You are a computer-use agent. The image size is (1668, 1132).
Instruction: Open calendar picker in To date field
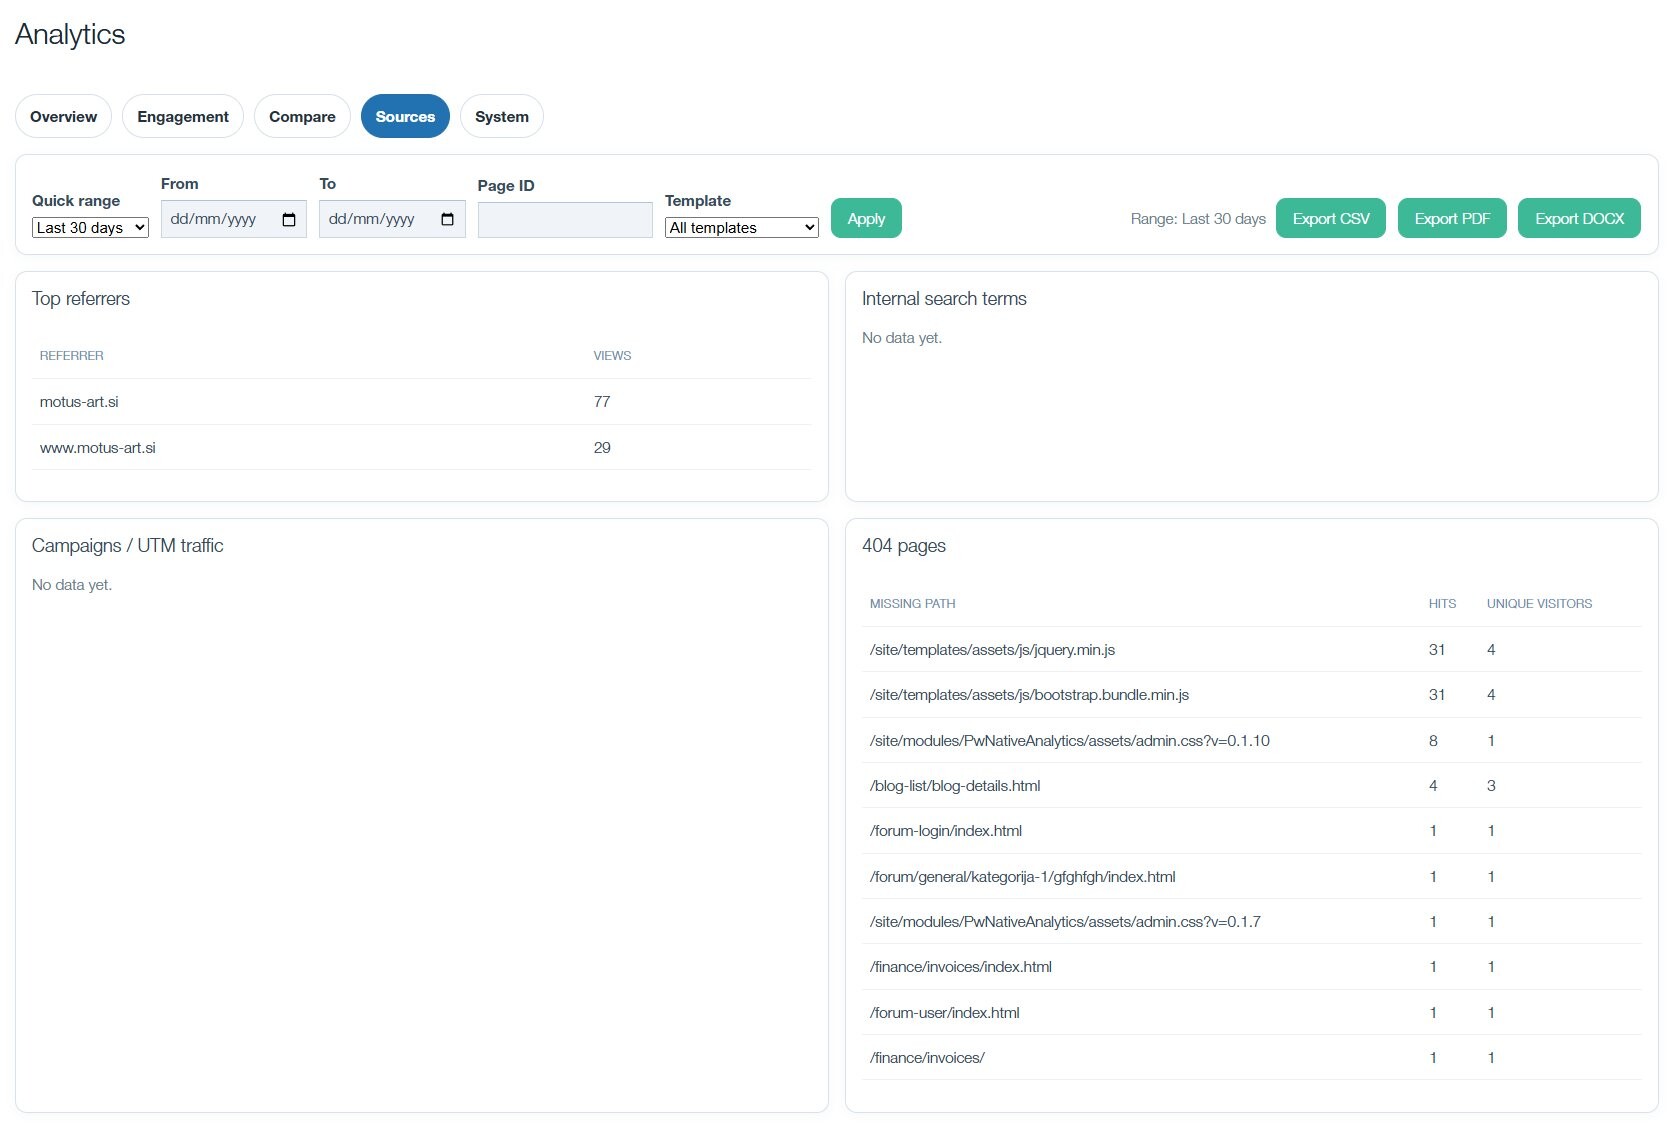coord(447,220)
